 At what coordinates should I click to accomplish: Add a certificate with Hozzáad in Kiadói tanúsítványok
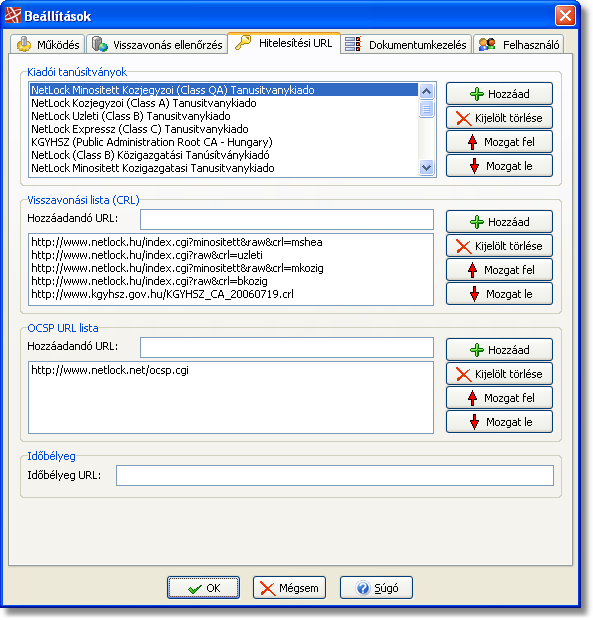coord(499,94)
